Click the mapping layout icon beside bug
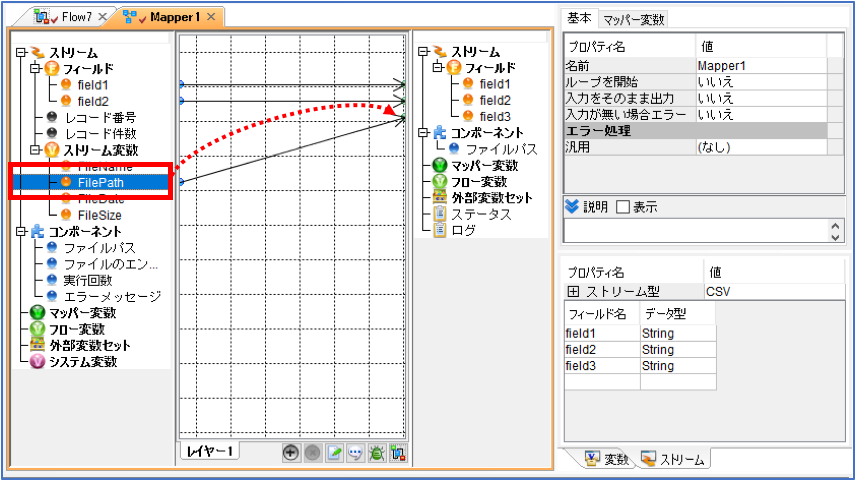The height and width of the screenshot is (480, 857). pos(398,453)
